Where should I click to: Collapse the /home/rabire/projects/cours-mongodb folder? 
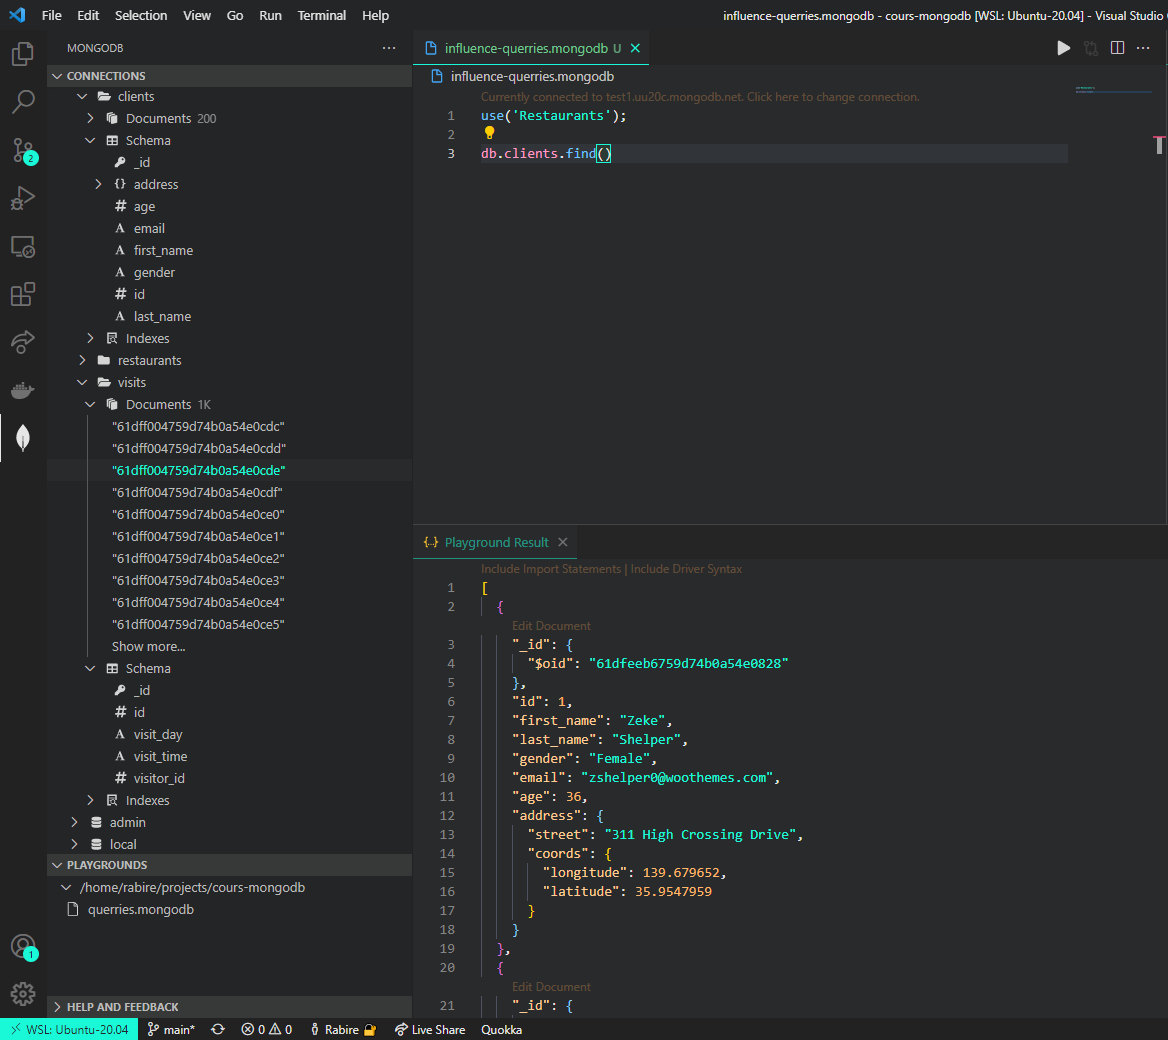tap(66, 888)
